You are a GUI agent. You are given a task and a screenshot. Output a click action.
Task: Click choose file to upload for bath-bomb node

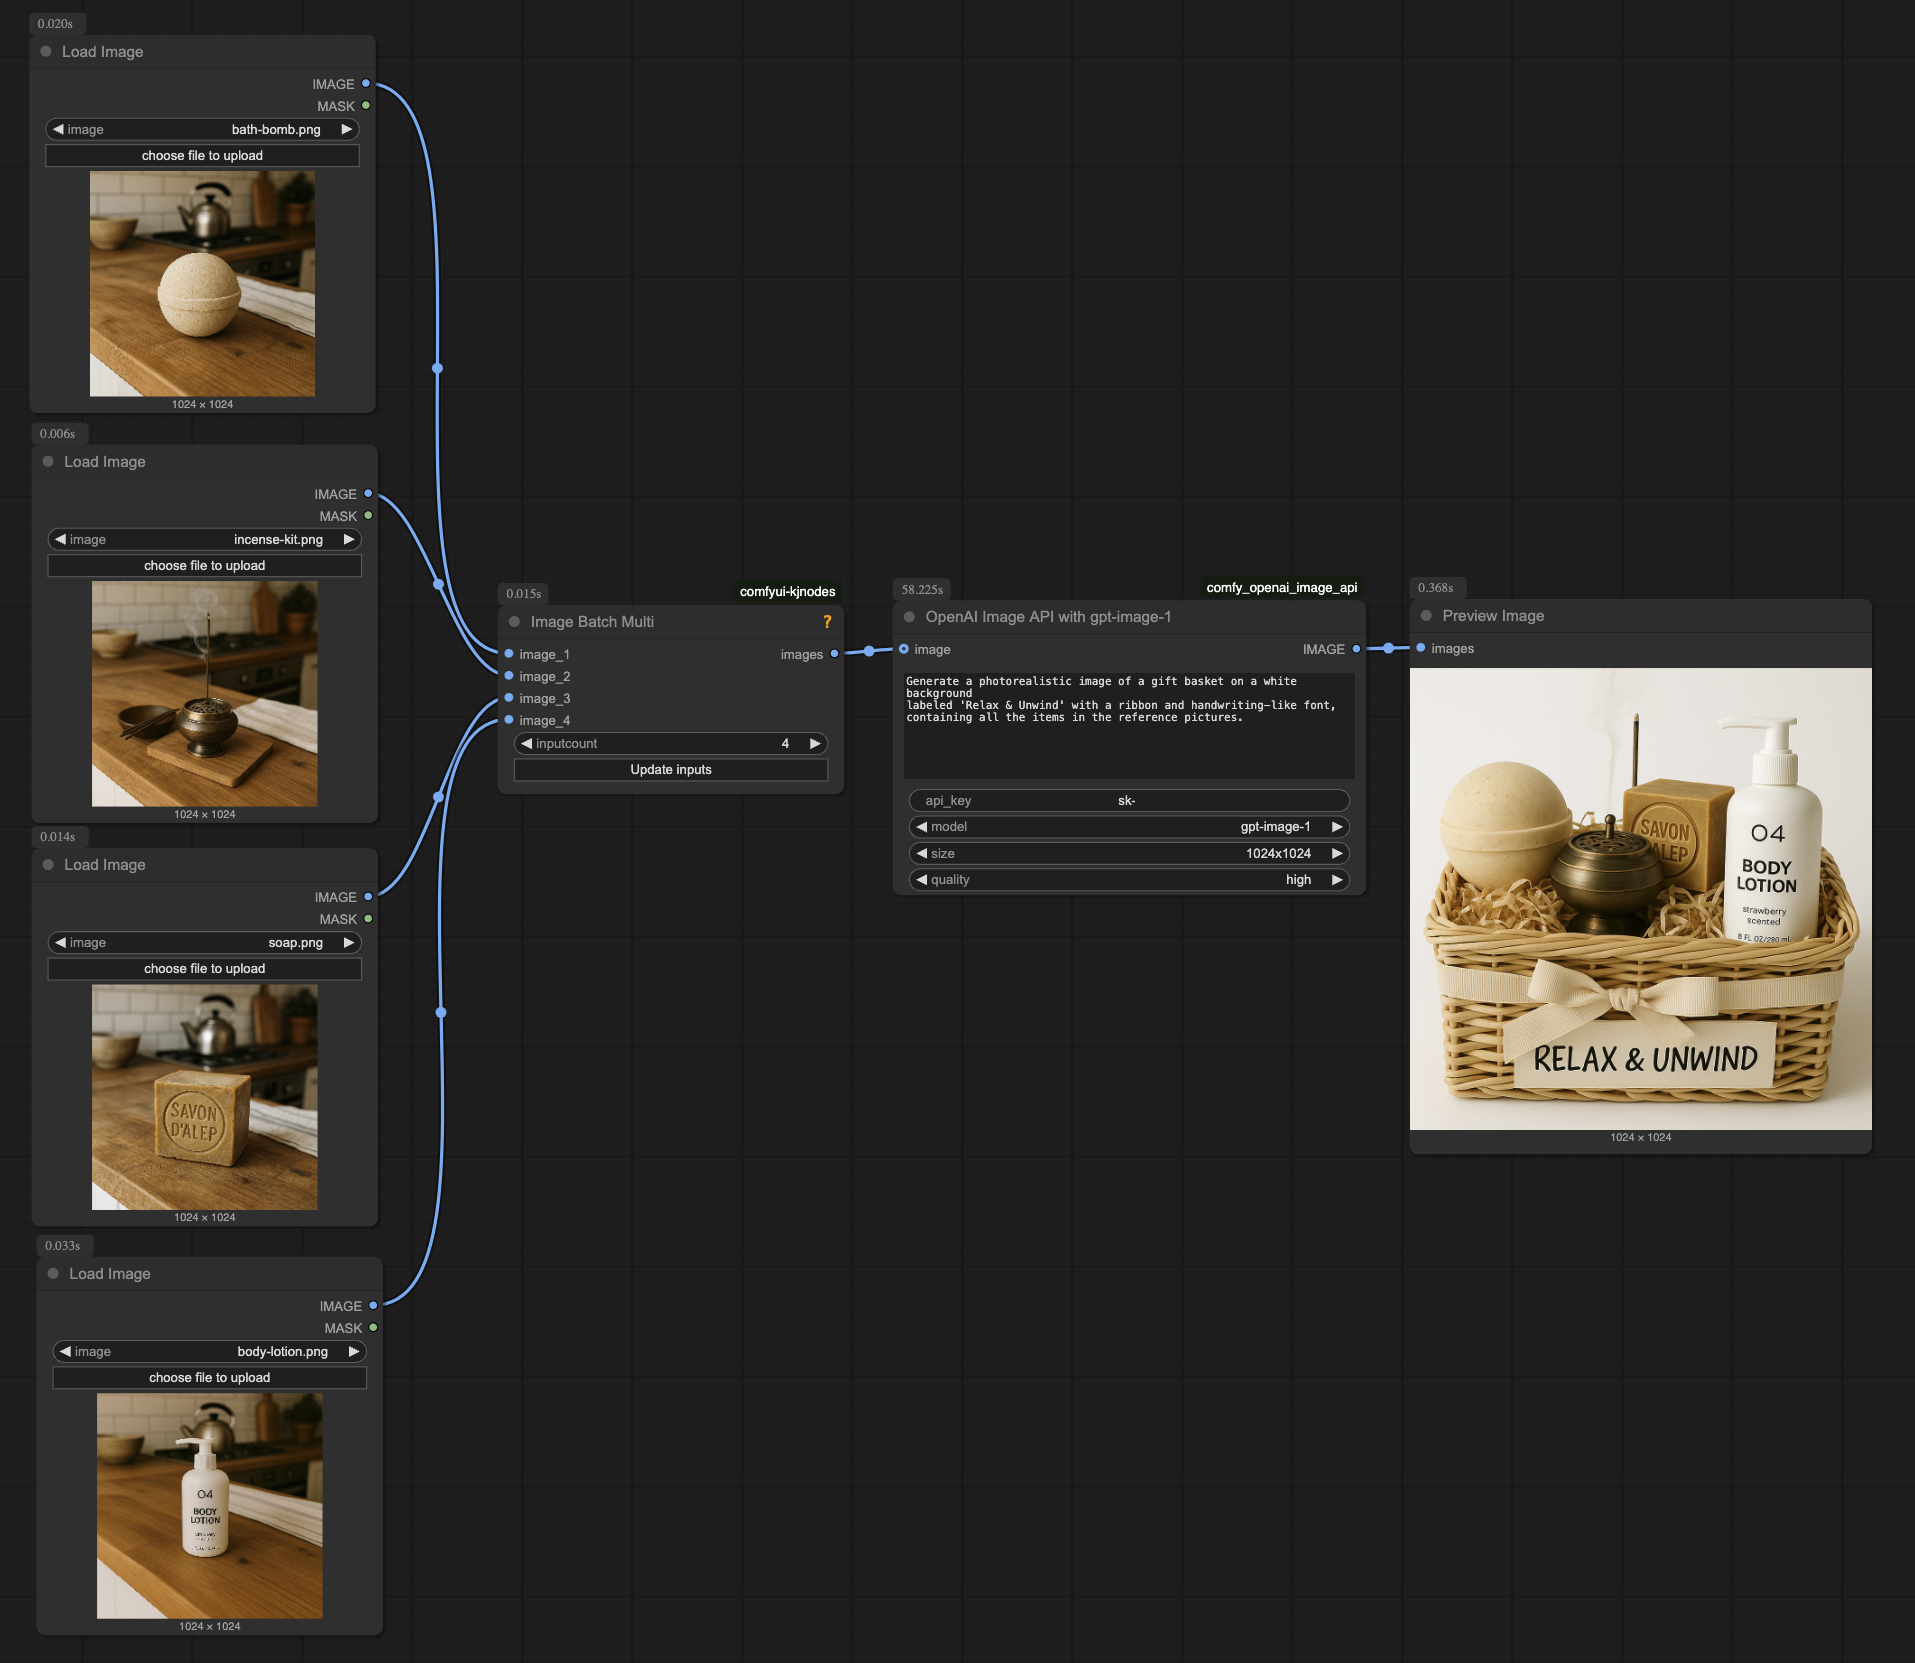(202, 155)
